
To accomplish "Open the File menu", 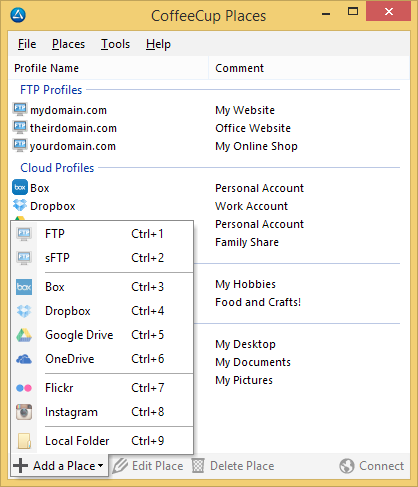I will pyautogui.click(x=27, y=44).
